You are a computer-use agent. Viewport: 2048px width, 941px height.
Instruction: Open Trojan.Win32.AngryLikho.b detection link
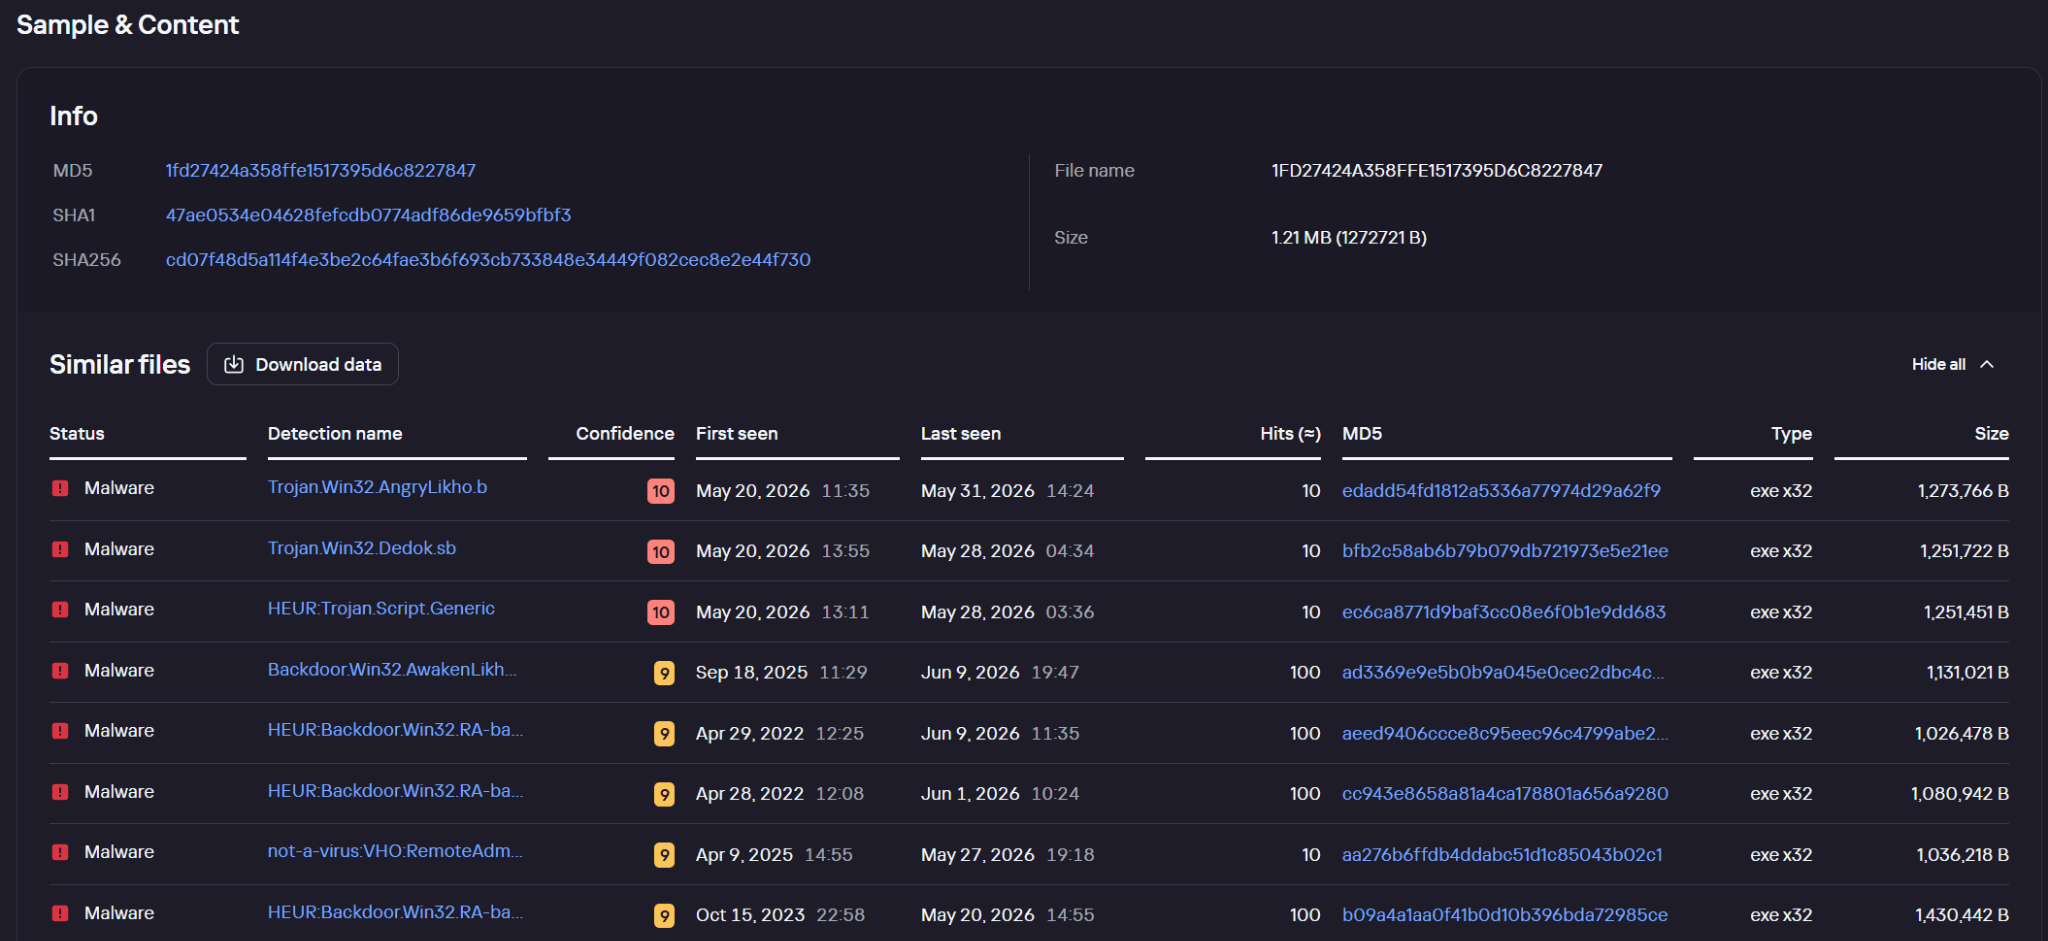tap(377, 487)
